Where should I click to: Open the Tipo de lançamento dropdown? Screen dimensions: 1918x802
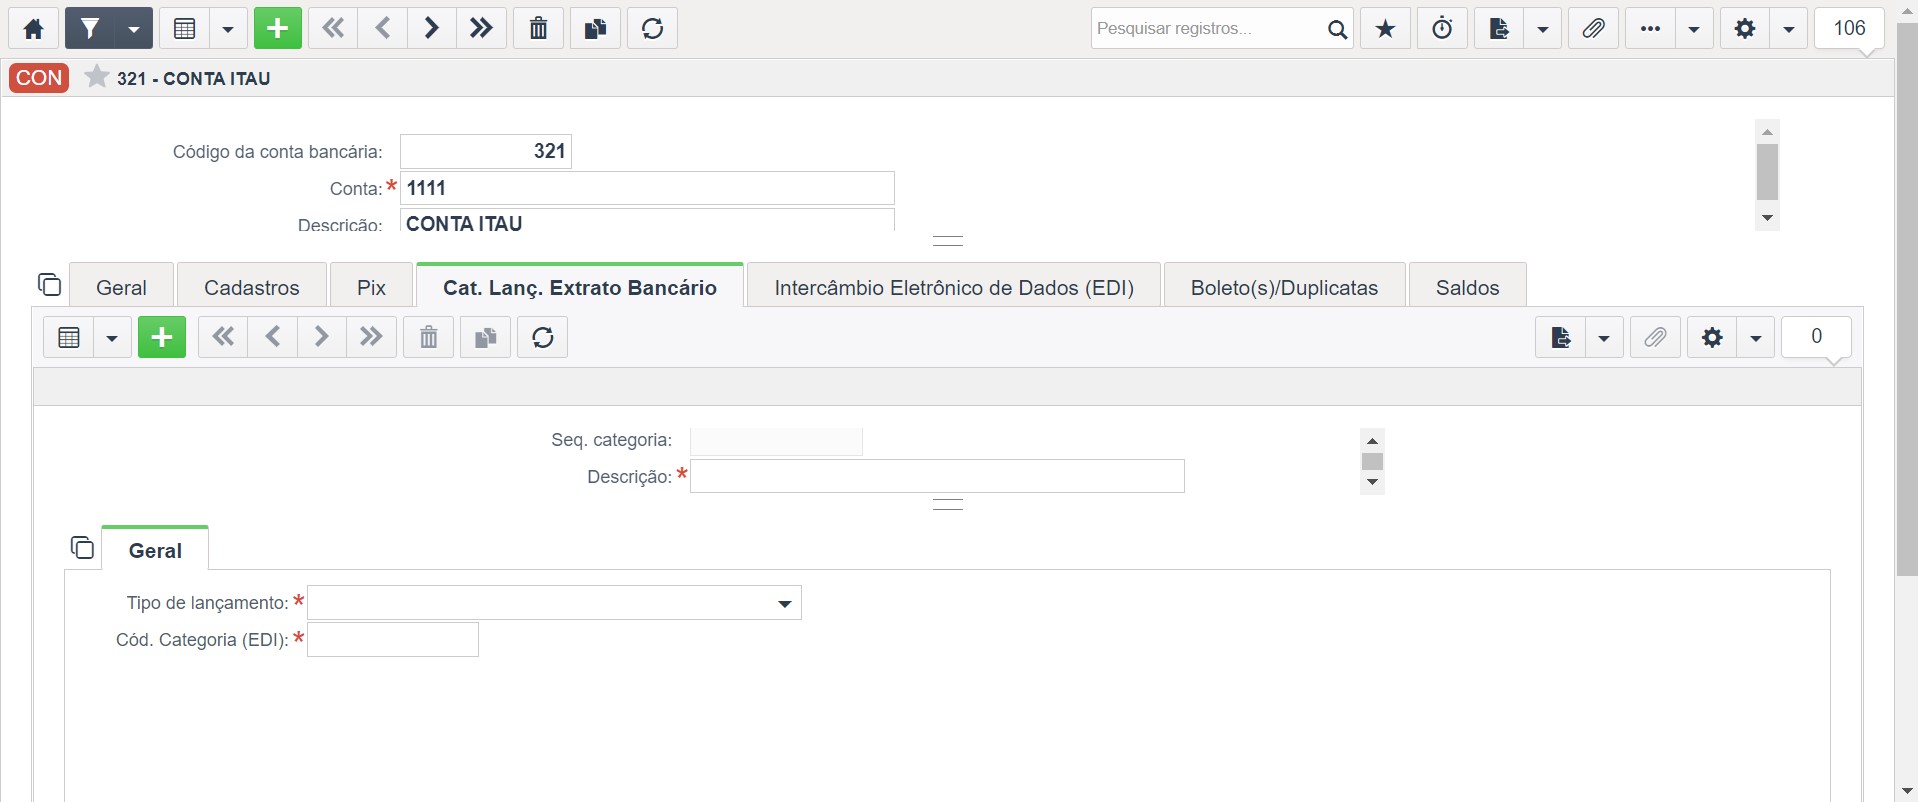point(554,603)
